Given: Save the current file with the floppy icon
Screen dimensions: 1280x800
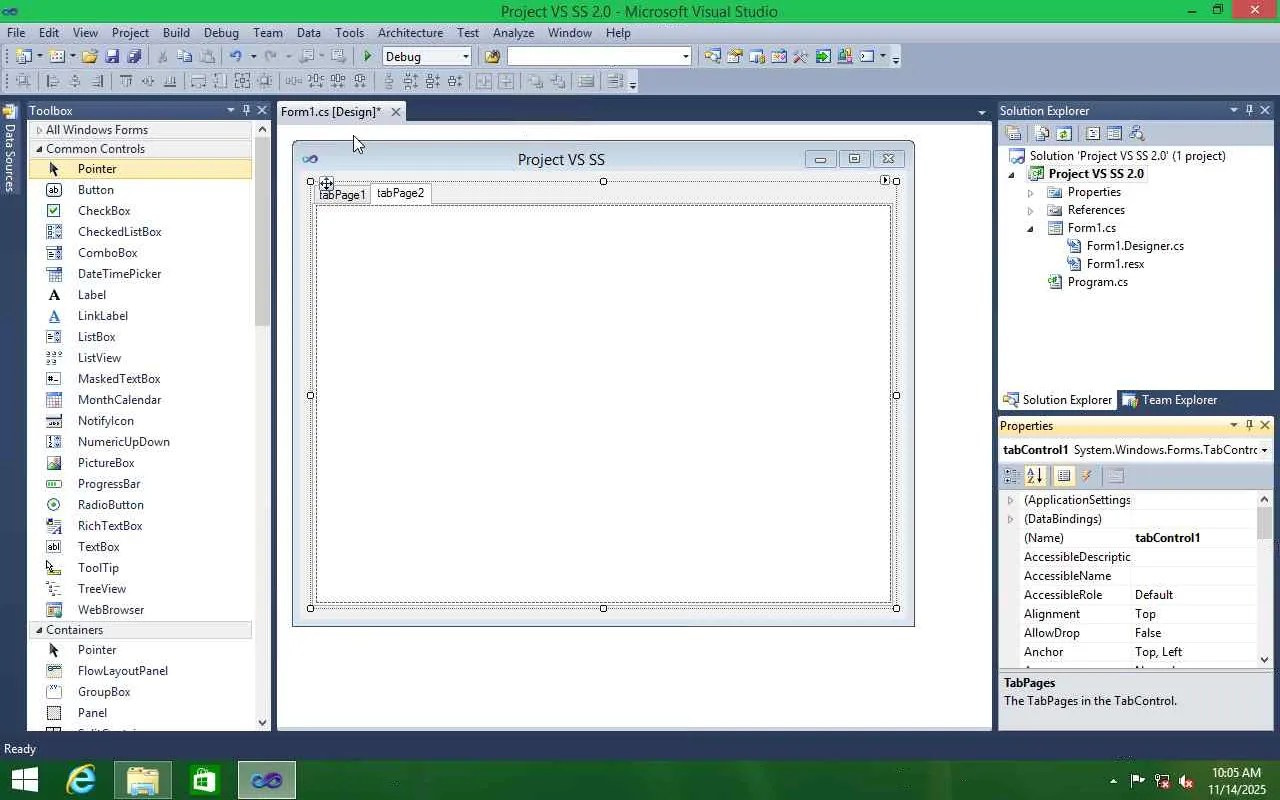Looking at the screenshot, I should [112, 57].
